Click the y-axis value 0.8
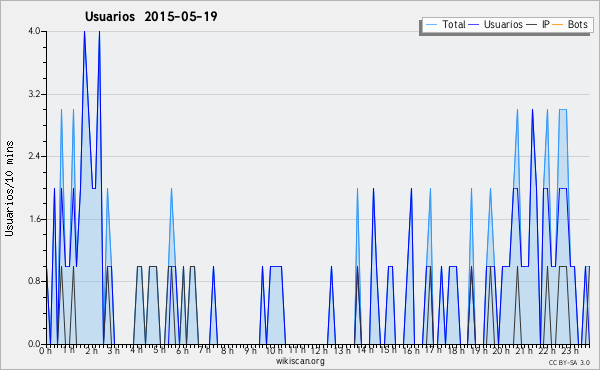This screenshot has width=600, height=370. (x=34, y=282)
